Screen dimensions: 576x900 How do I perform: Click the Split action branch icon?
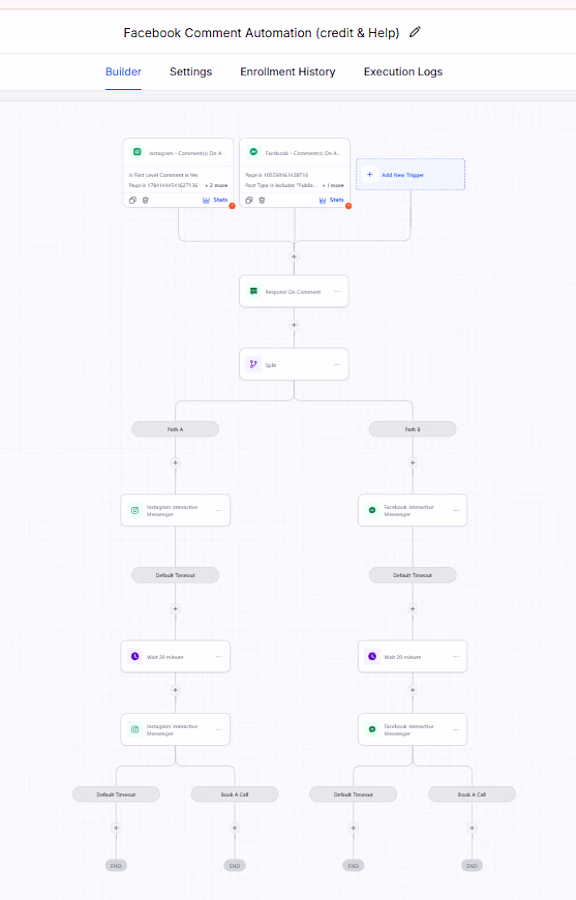(x=253, y=364)
